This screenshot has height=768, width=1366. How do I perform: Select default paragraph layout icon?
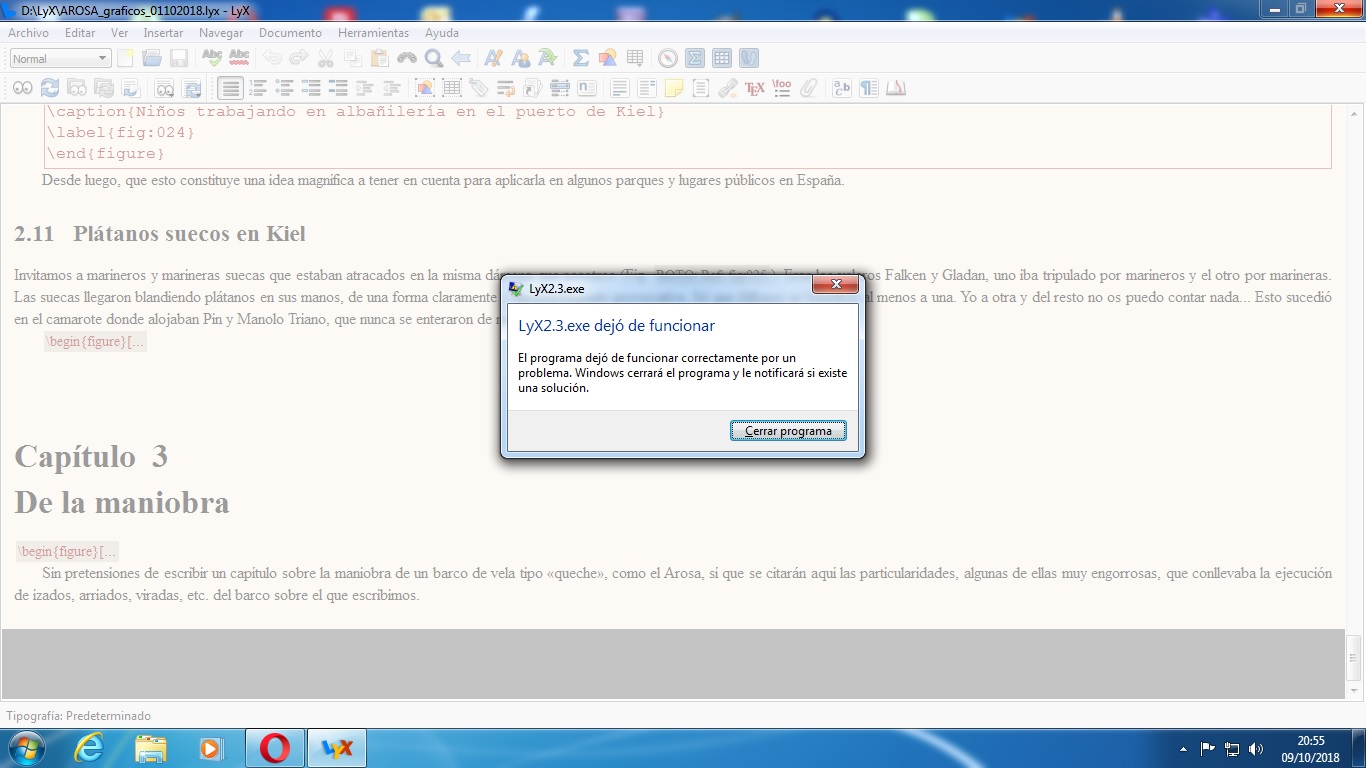click(x=230, y=88)
